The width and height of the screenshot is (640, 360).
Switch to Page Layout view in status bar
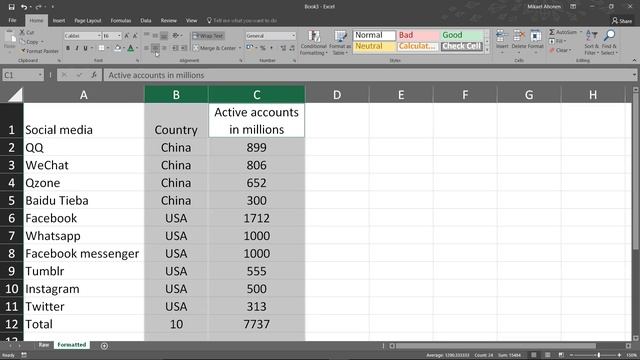547,355
